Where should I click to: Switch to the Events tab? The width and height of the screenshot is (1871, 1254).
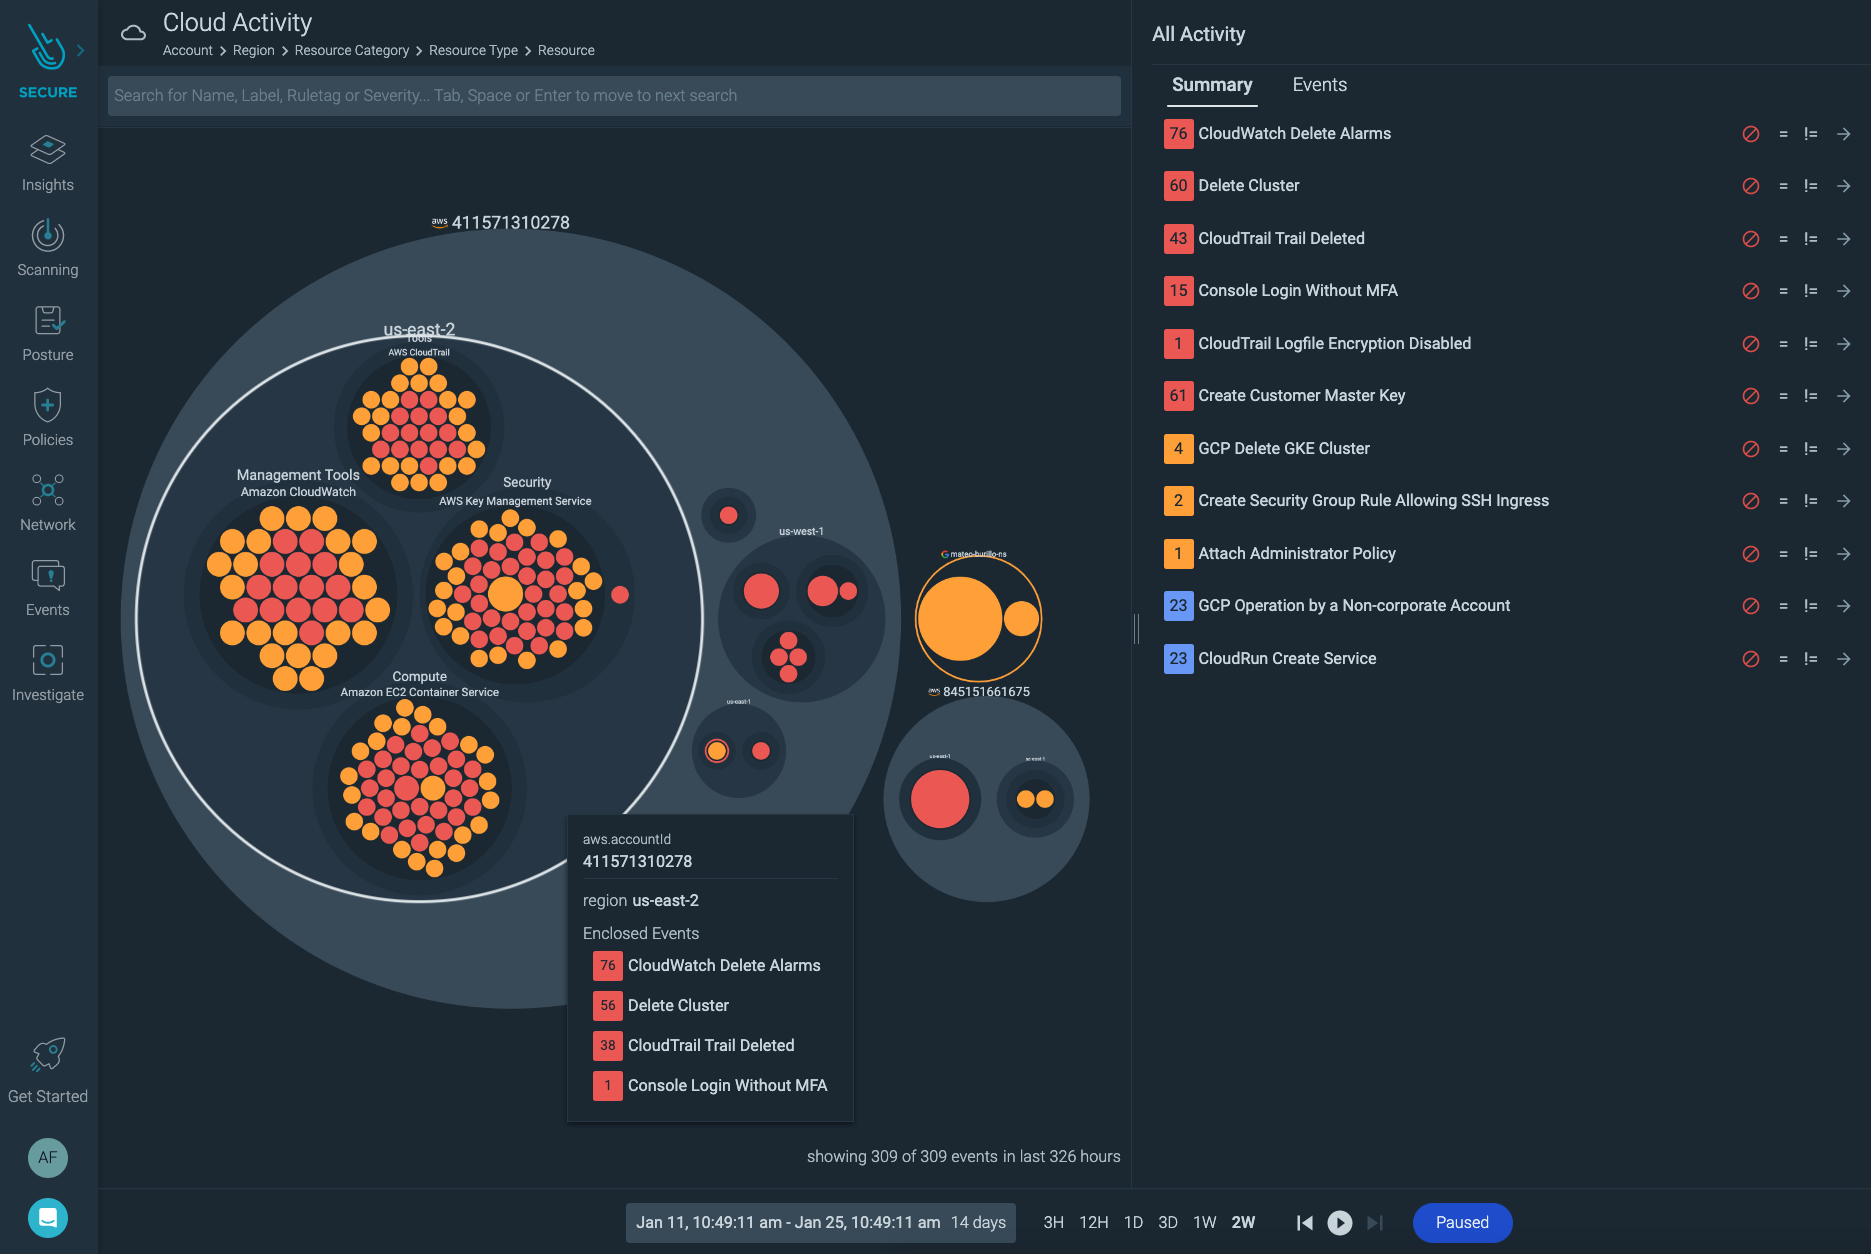point(1319,85)
